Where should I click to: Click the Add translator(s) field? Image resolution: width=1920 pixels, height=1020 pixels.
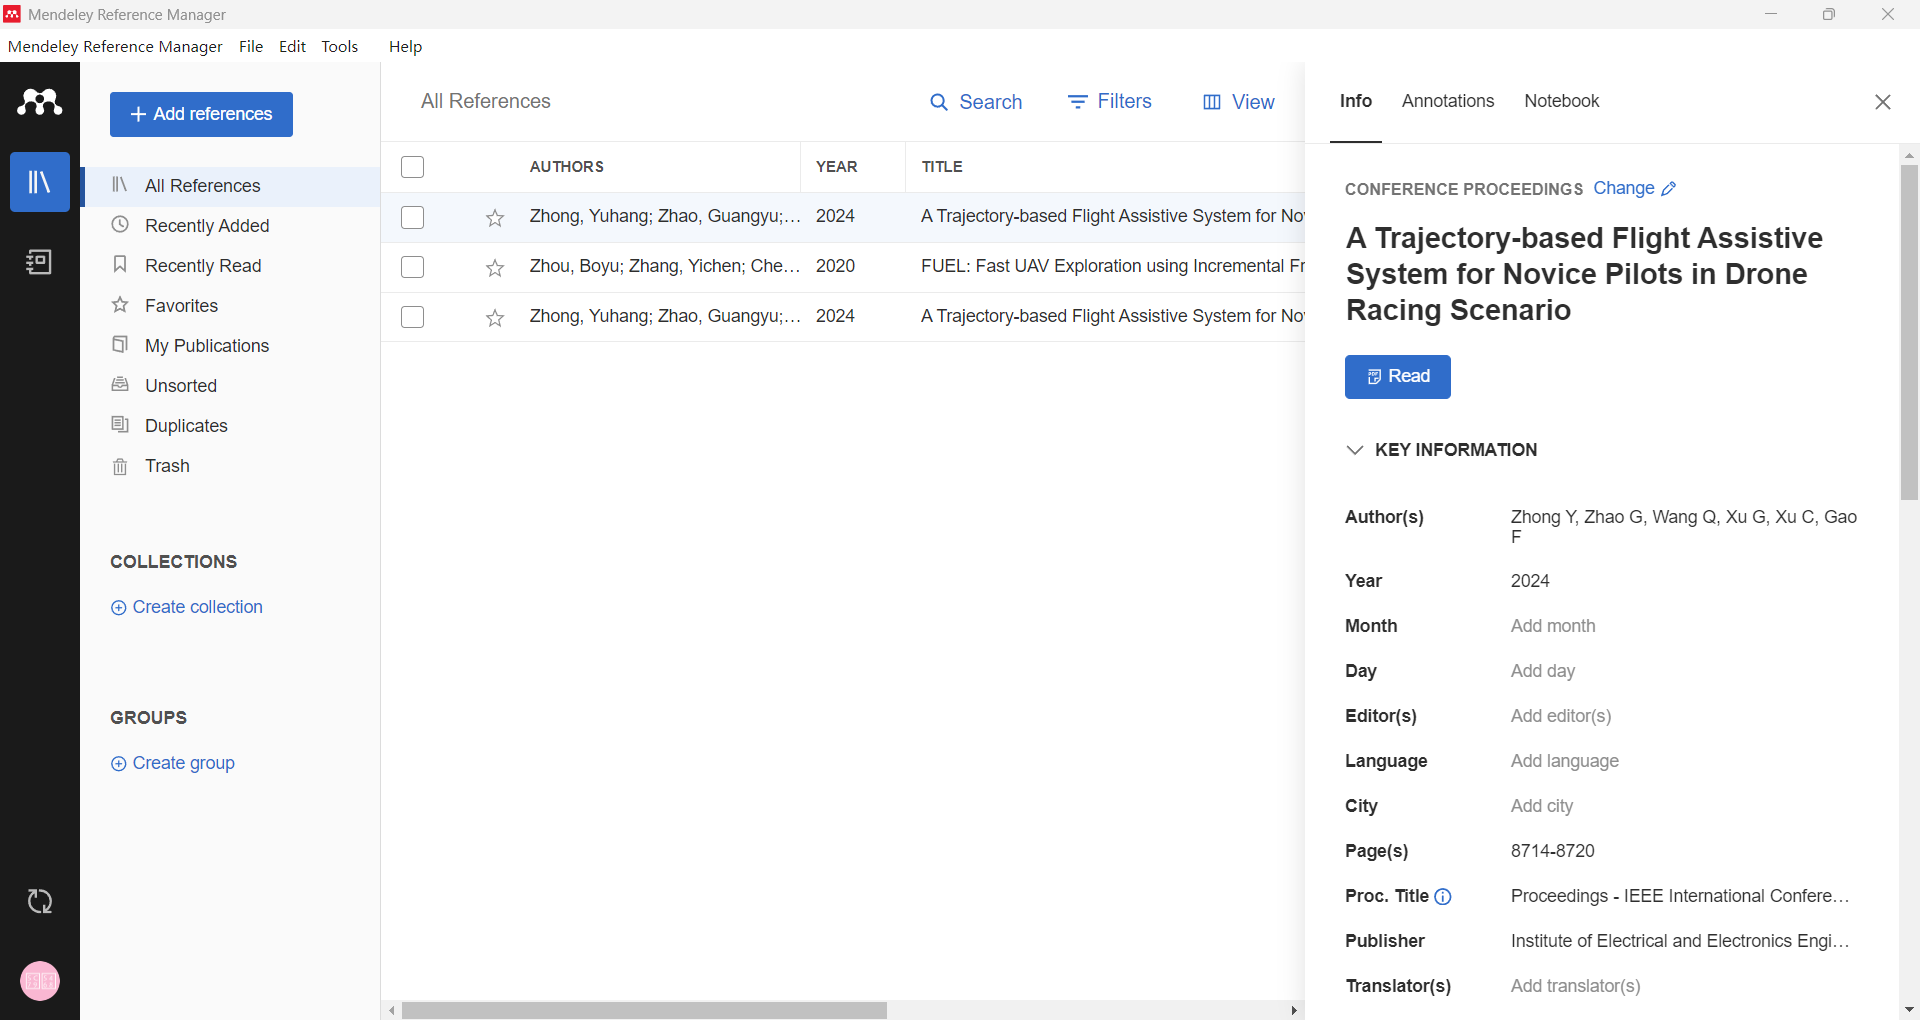tap(1575, 986)
